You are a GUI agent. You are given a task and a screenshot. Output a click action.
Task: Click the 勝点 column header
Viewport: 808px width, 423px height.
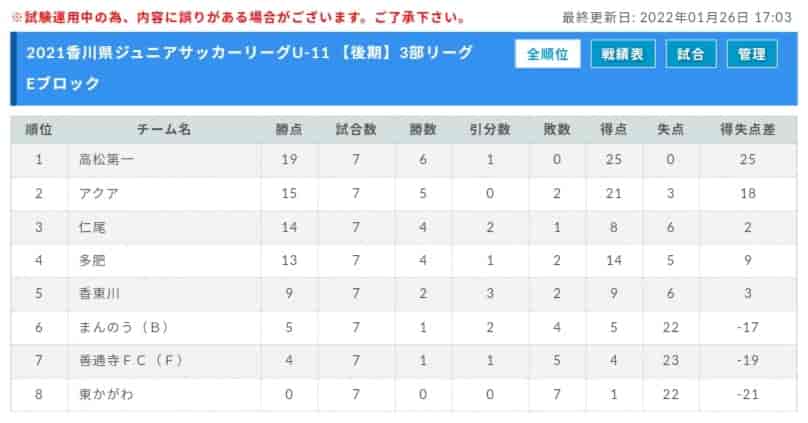pos(289,129)
